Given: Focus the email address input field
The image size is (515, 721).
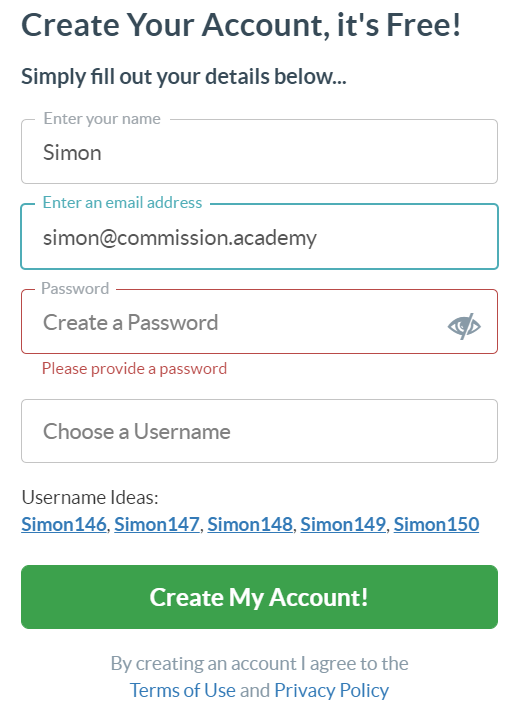Looking at the screenshot, I should pyautogui.click(x=259, y=237).
